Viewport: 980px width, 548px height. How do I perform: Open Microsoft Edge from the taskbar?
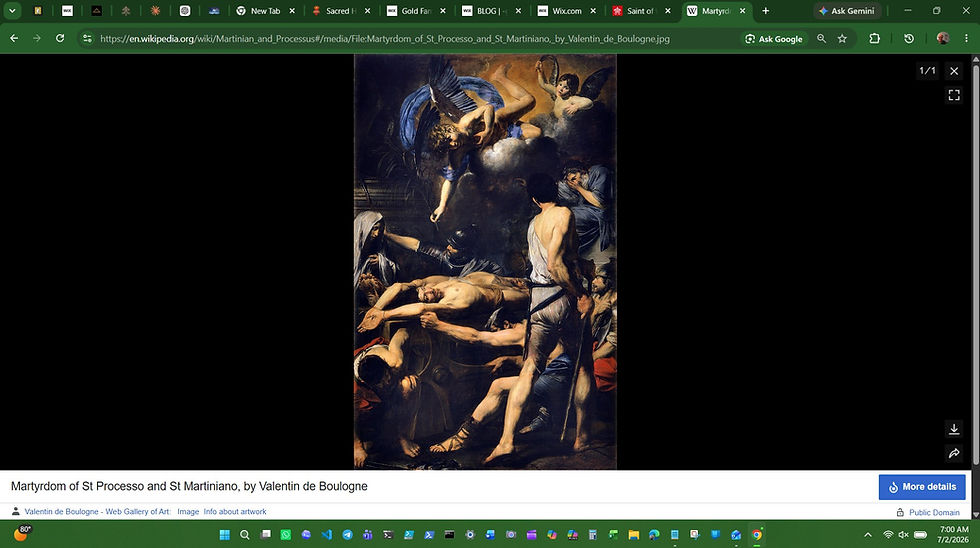pos(654,534)
